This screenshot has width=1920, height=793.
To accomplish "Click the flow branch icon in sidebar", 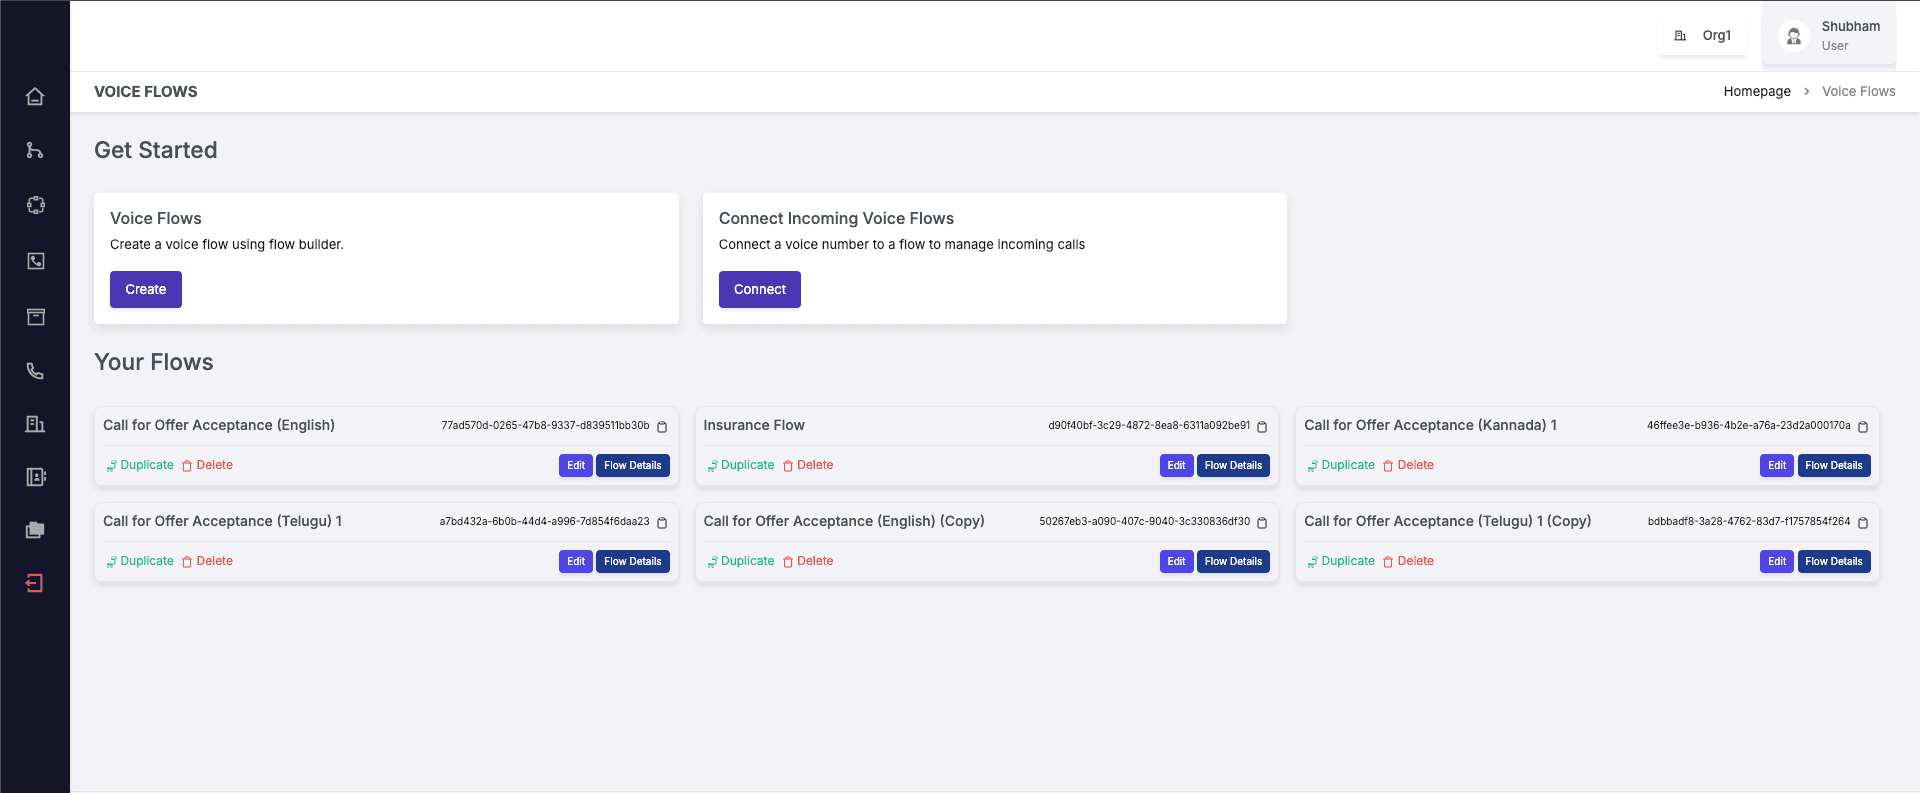I will click(35, 151).
